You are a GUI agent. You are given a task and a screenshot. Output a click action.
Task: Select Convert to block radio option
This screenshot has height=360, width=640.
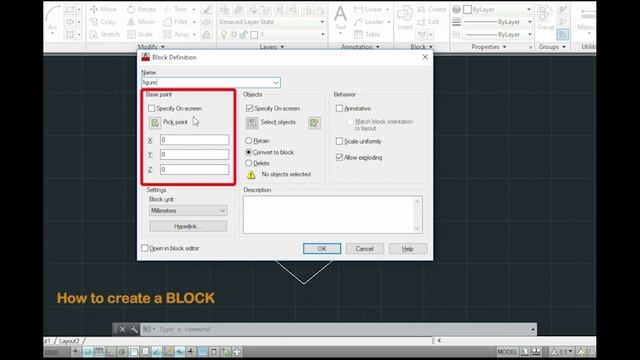pos(249,152)
